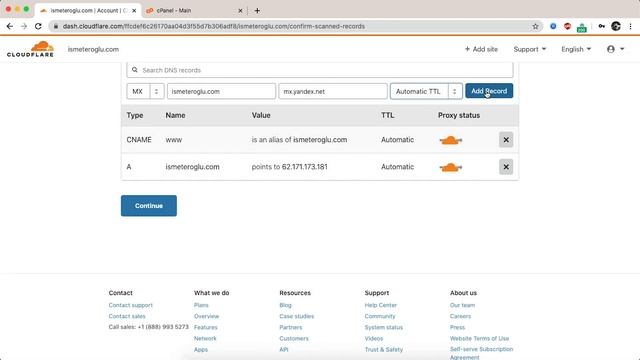Open the account user icon menu
The height and width of the screenshot is (360, 640).
[x=616, y=49]
